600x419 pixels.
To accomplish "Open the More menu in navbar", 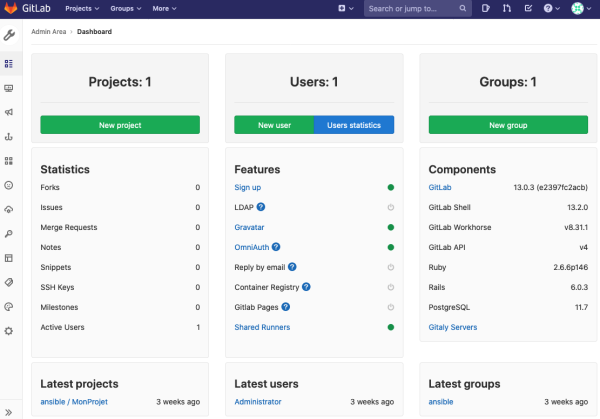I will (165, 8).
